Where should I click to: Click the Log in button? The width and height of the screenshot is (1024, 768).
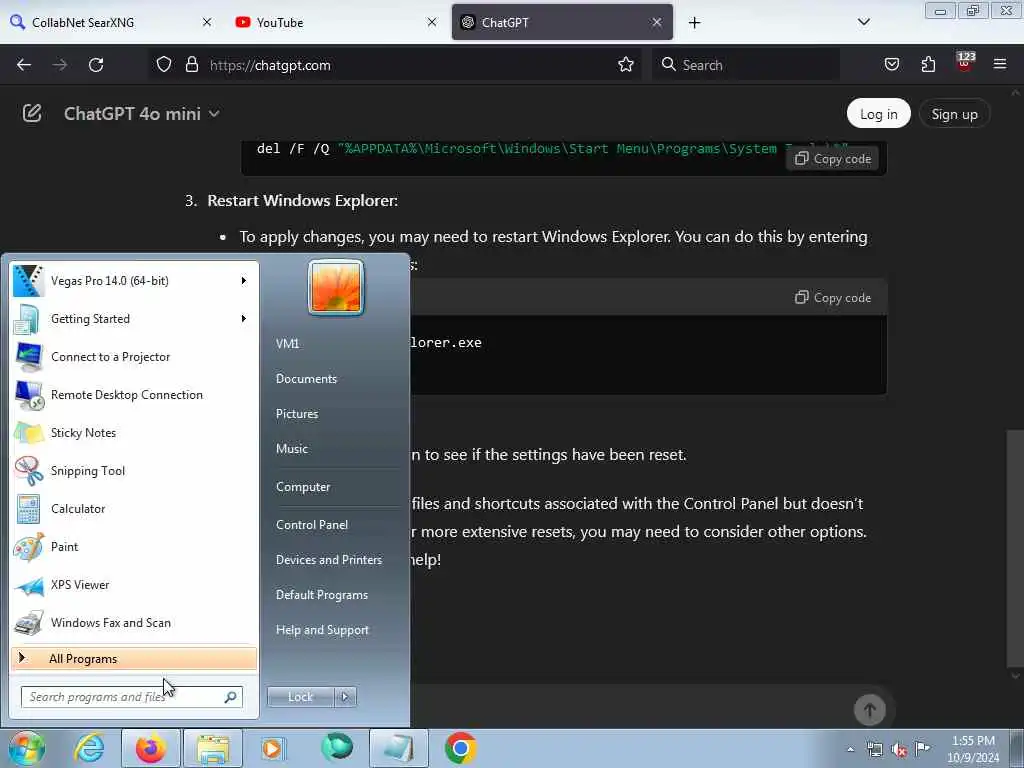(x=878, y=114)
